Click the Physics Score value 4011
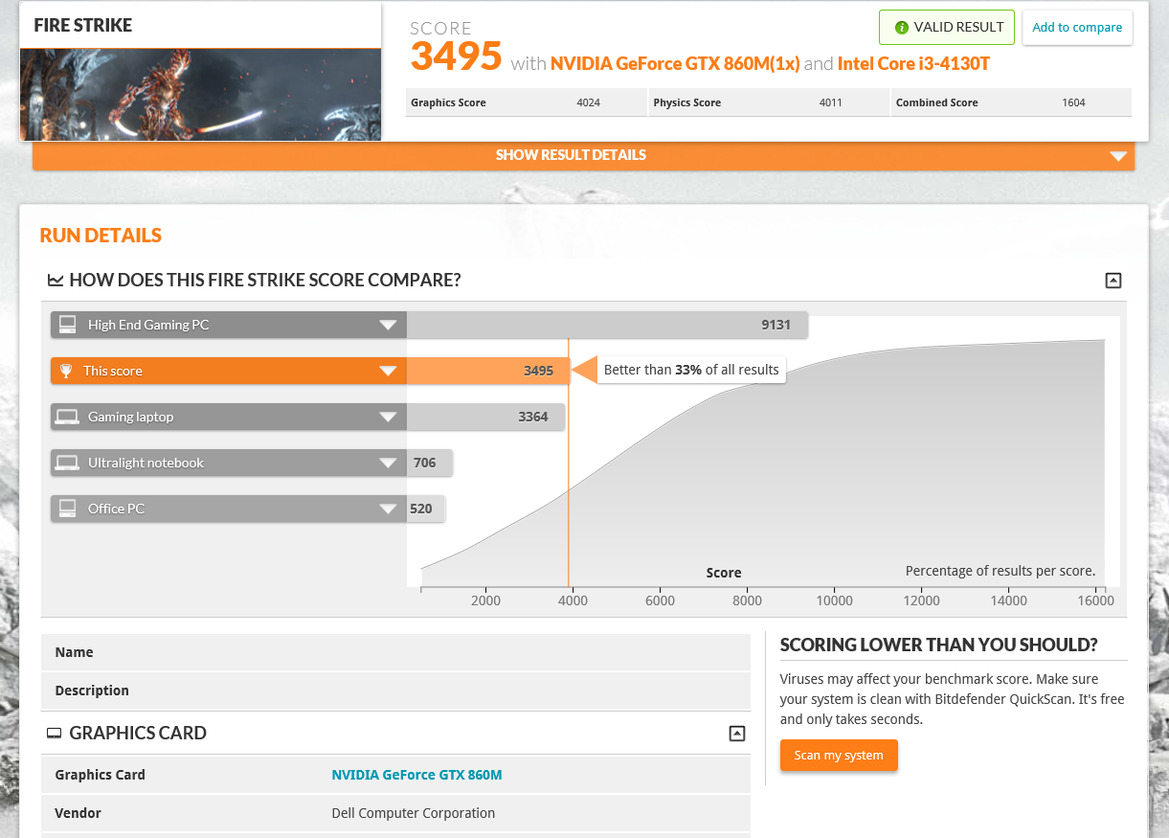This screenshot has height=838, width=1169. pos(831,103)
